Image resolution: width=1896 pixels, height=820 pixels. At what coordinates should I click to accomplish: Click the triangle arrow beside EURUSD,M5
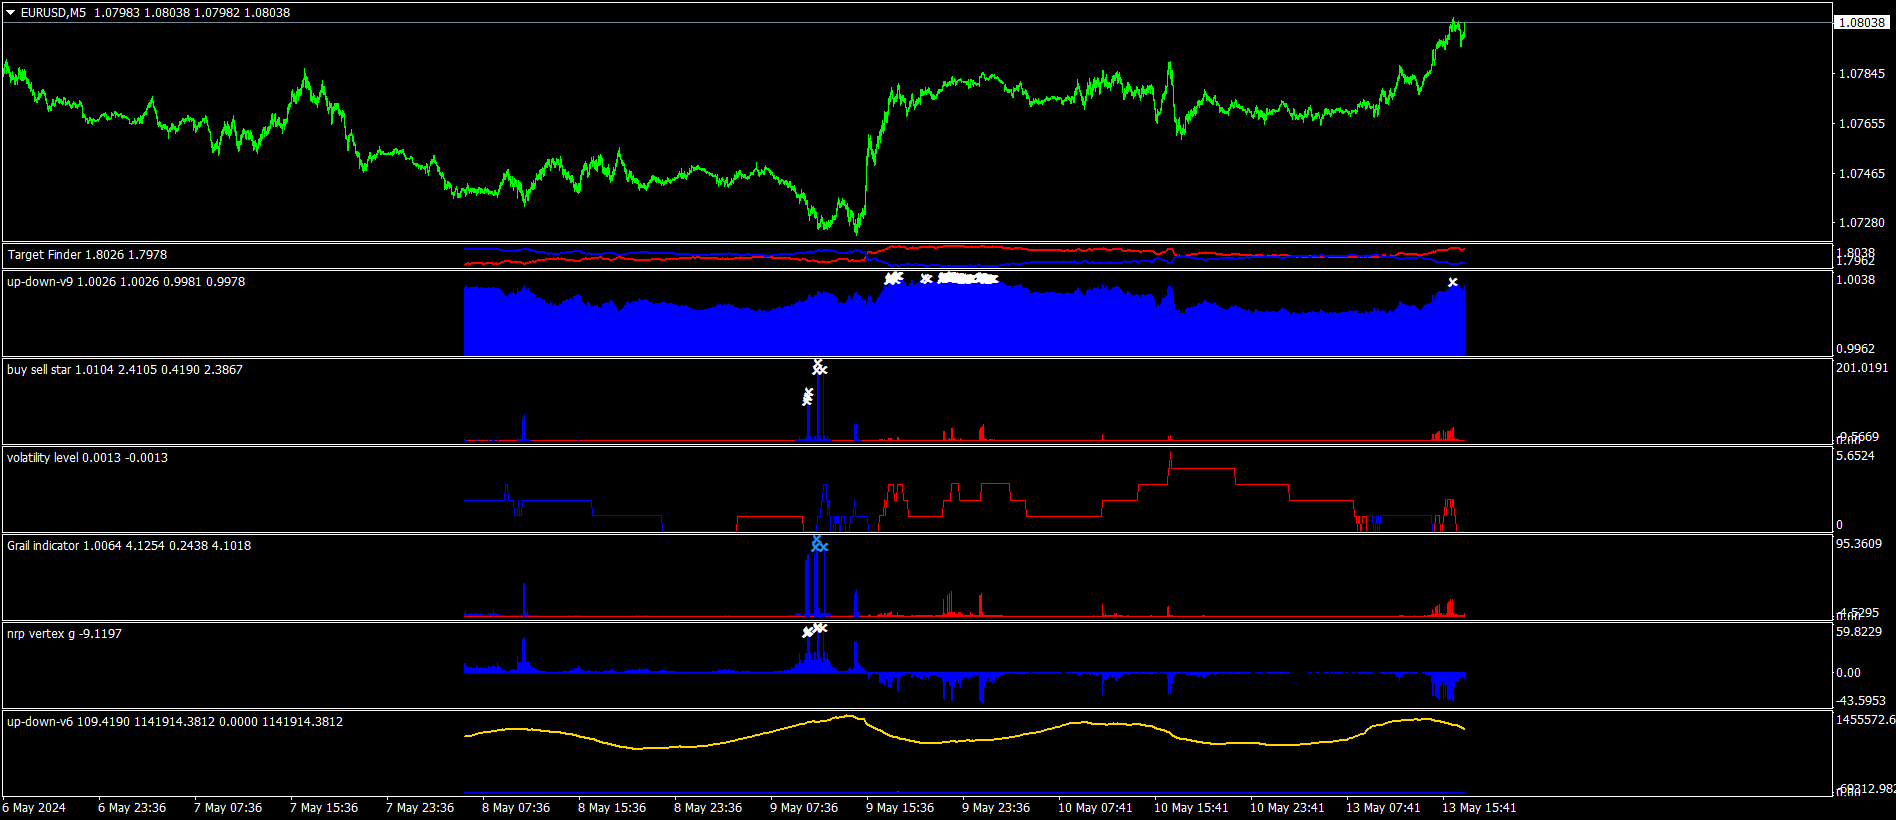coord(11,13)
